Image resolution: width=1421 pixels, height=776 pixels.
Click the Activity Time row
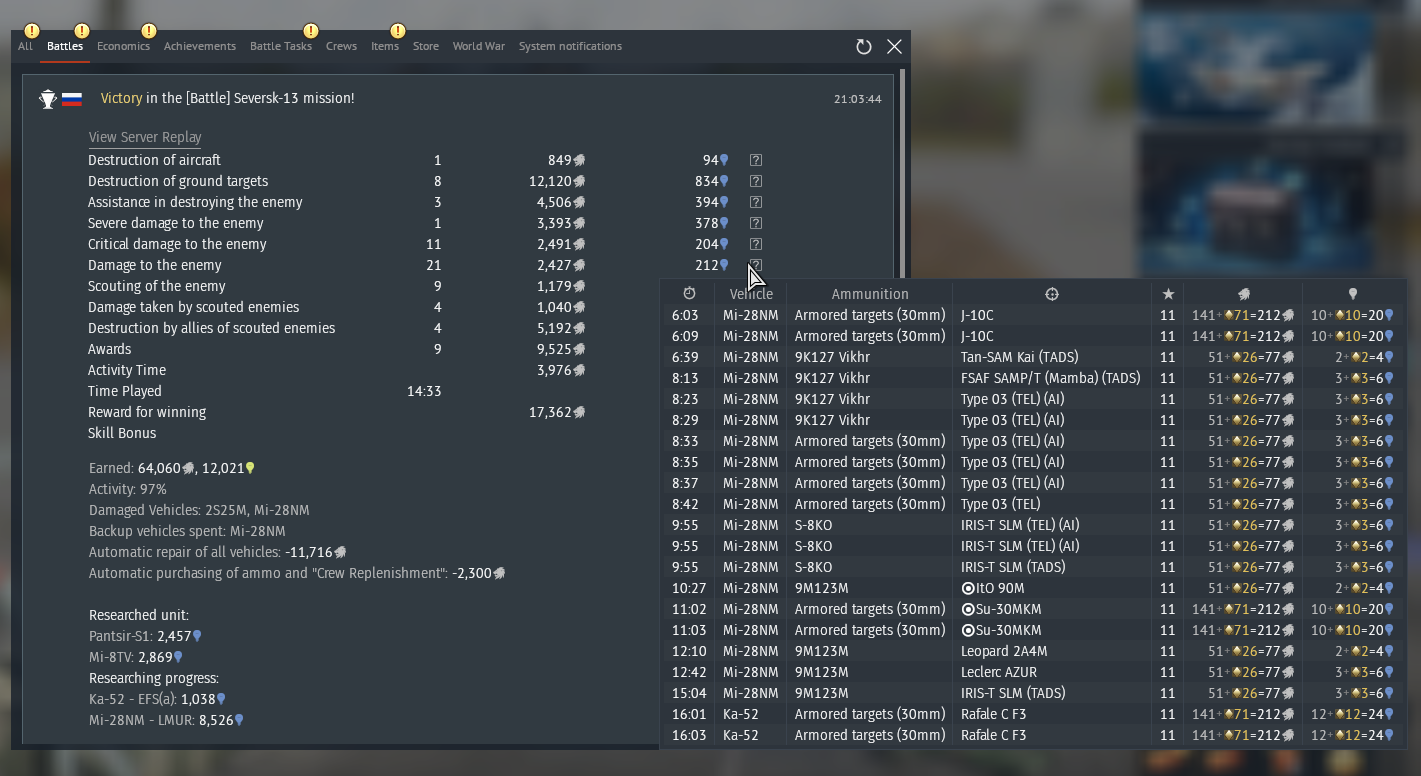click(336, 370)
